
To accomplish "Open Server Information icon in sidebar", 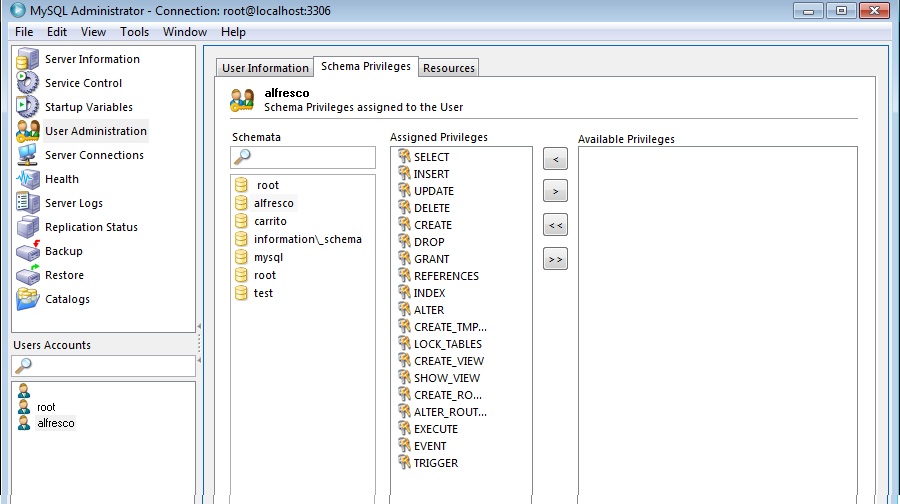I will (x=27, y=59).
